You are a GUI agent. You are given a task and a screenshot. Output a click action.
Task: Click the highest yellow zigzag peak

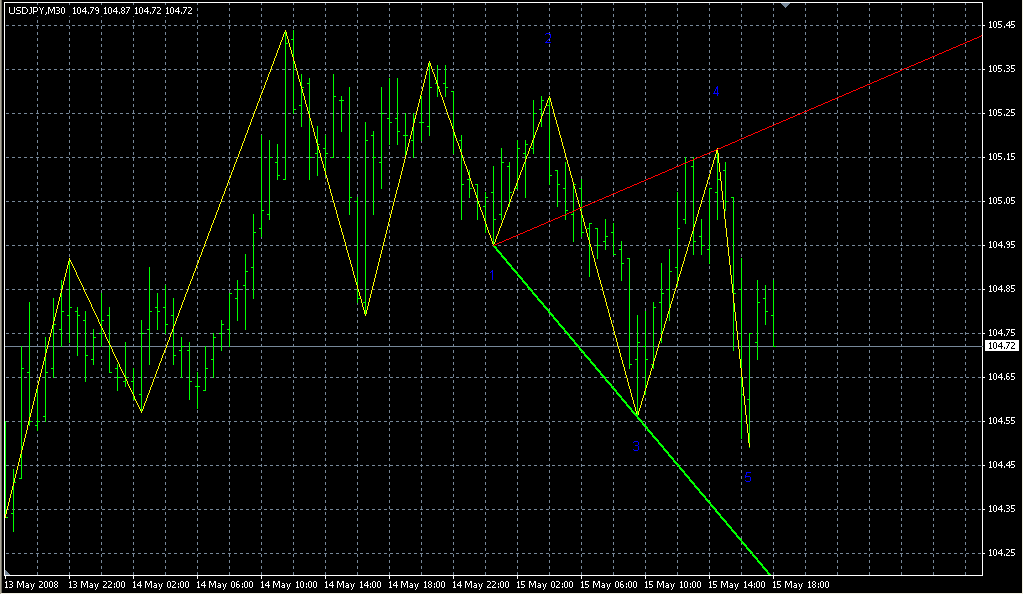(x=286, y=32)
